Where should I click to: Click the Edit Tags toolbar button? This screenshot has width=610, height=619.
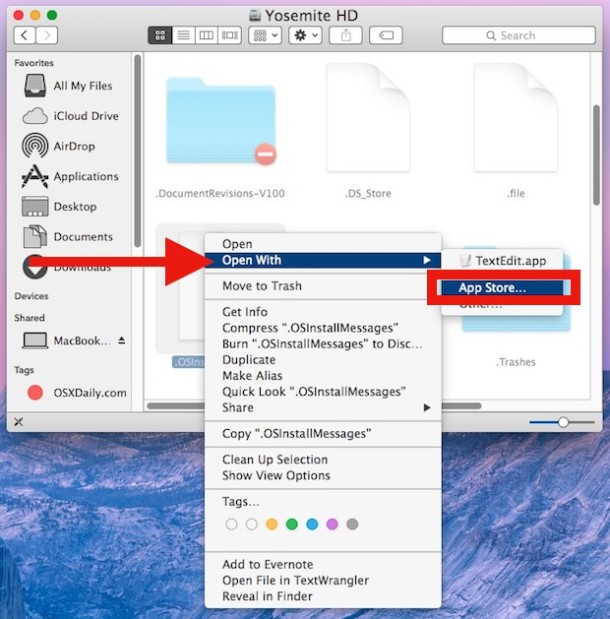(x=386, y=36)
